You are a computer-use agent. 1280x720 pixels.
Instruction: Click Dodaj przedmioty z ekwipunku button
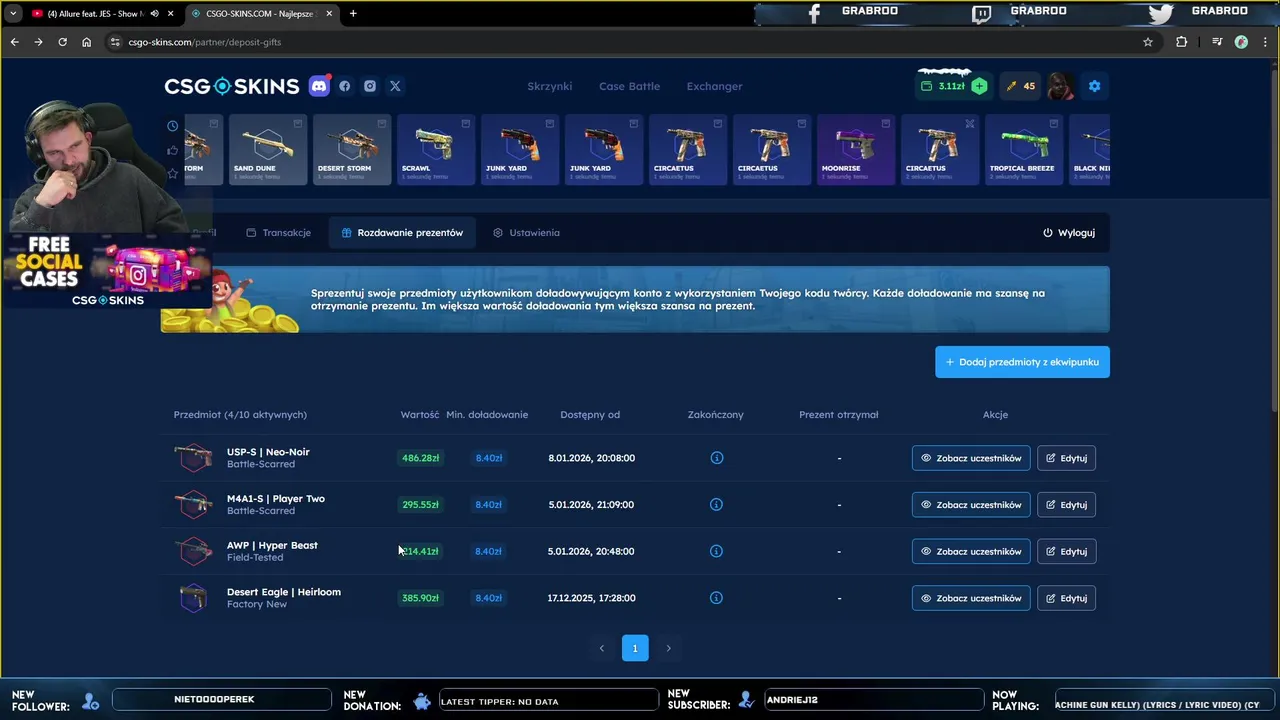(1022, 362)
